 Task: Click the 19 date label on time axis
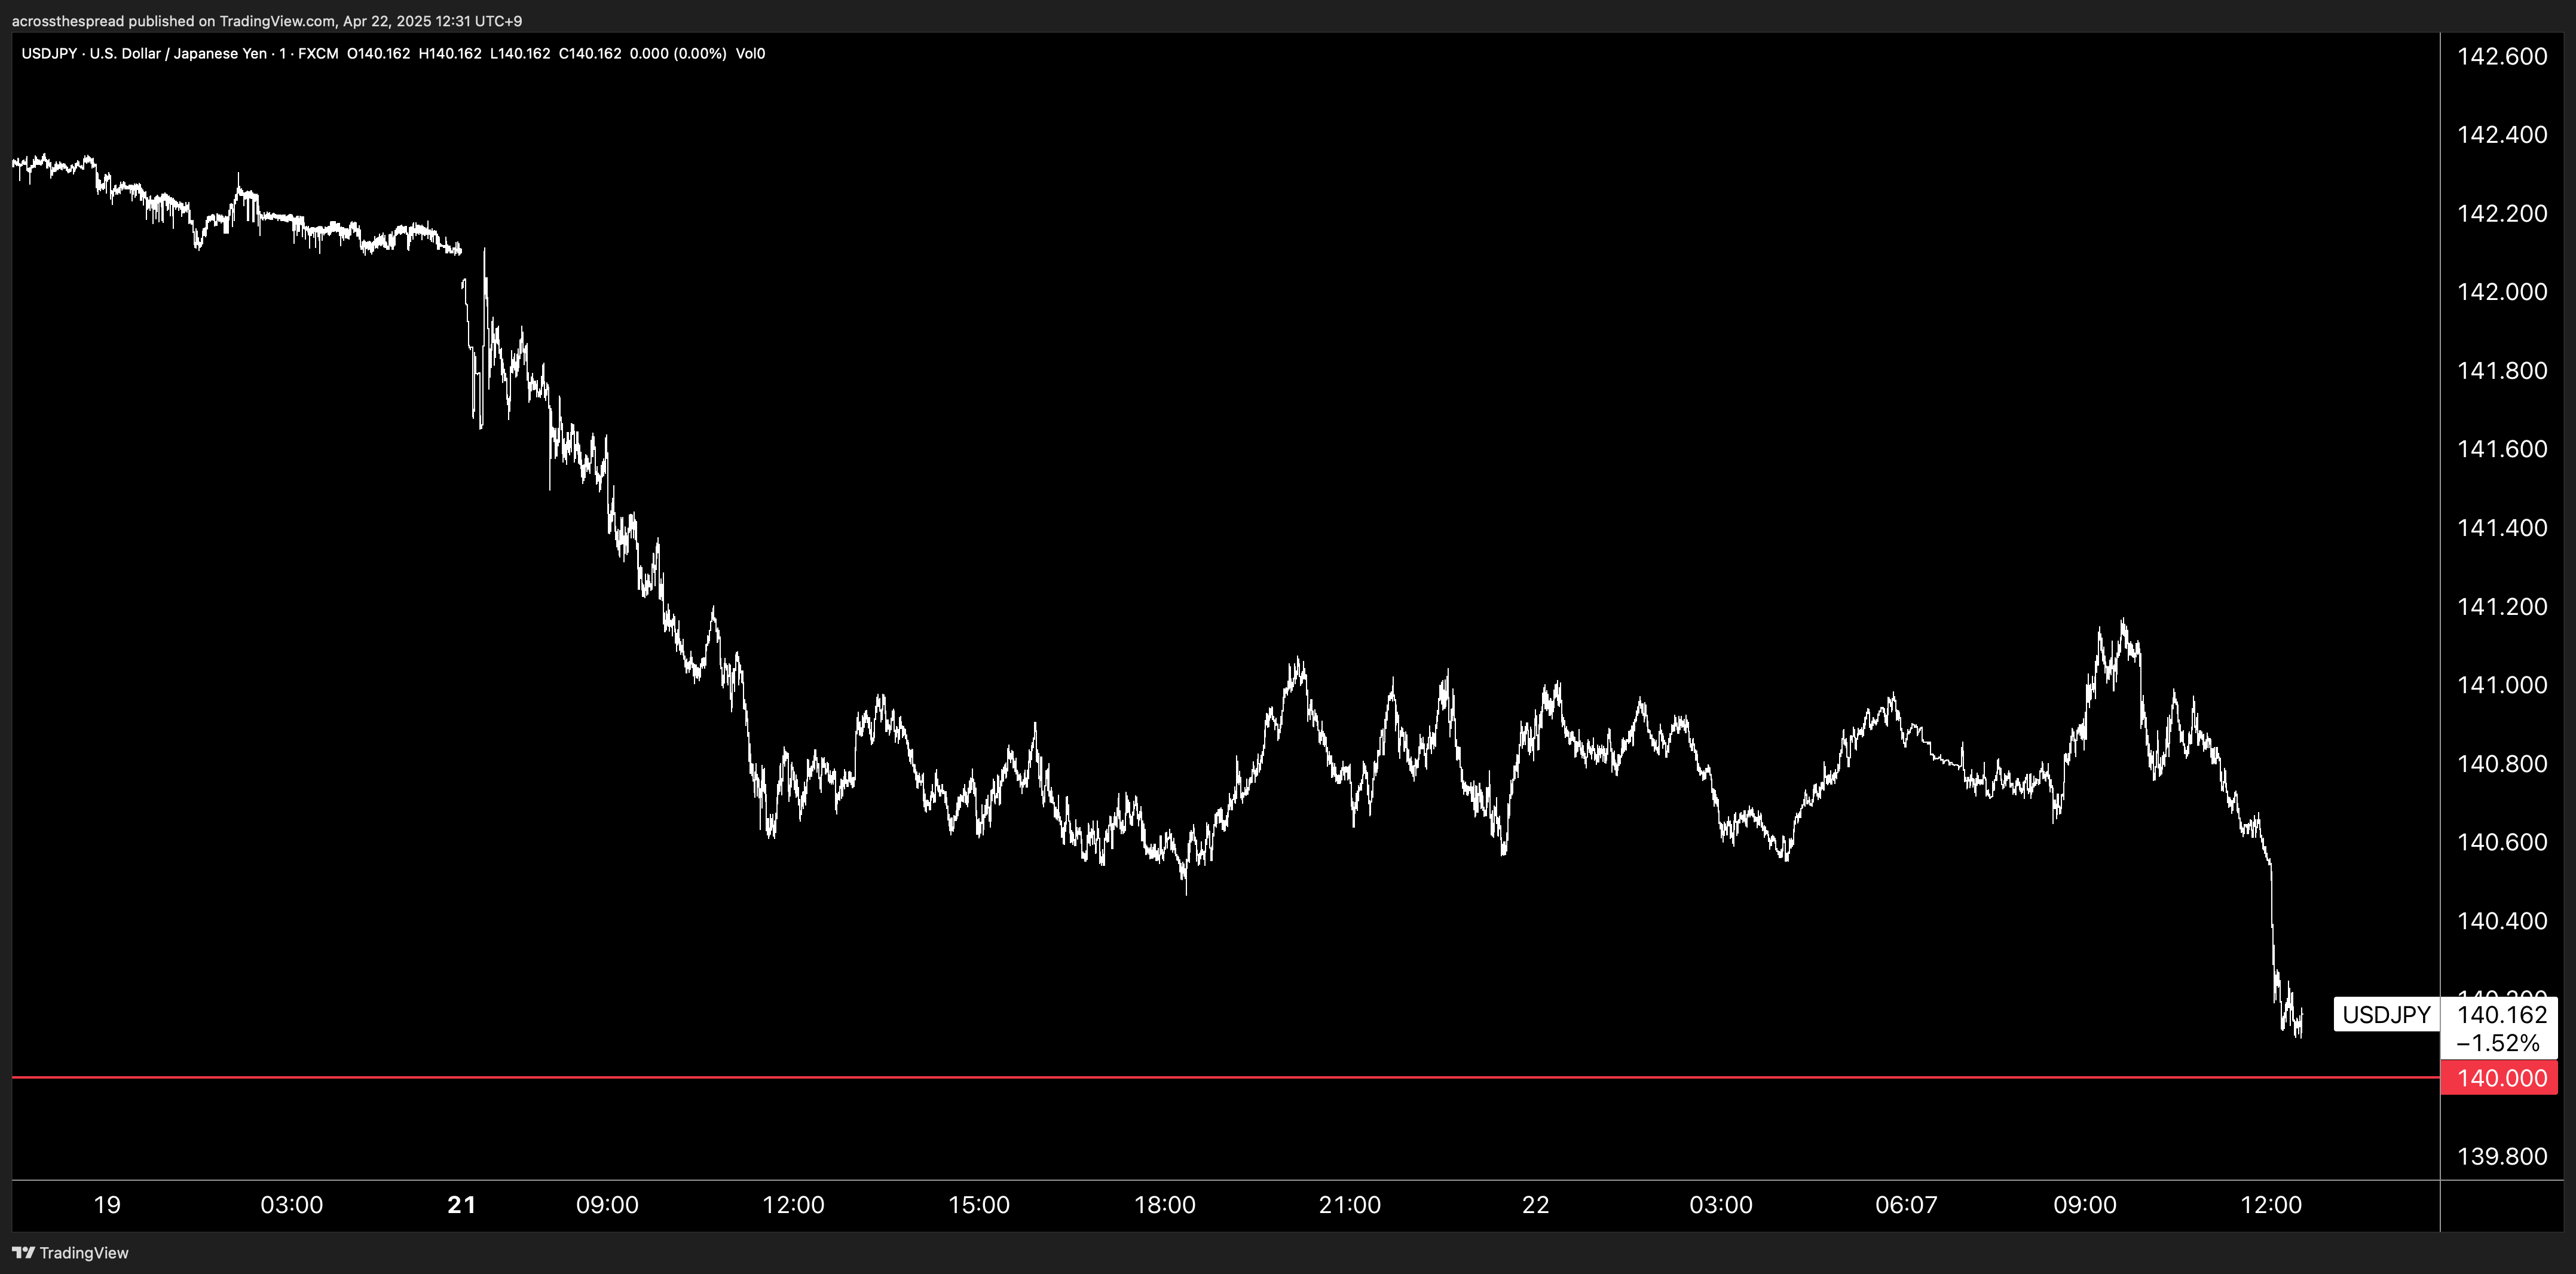pyautogui.click(x=107, y=1205)
